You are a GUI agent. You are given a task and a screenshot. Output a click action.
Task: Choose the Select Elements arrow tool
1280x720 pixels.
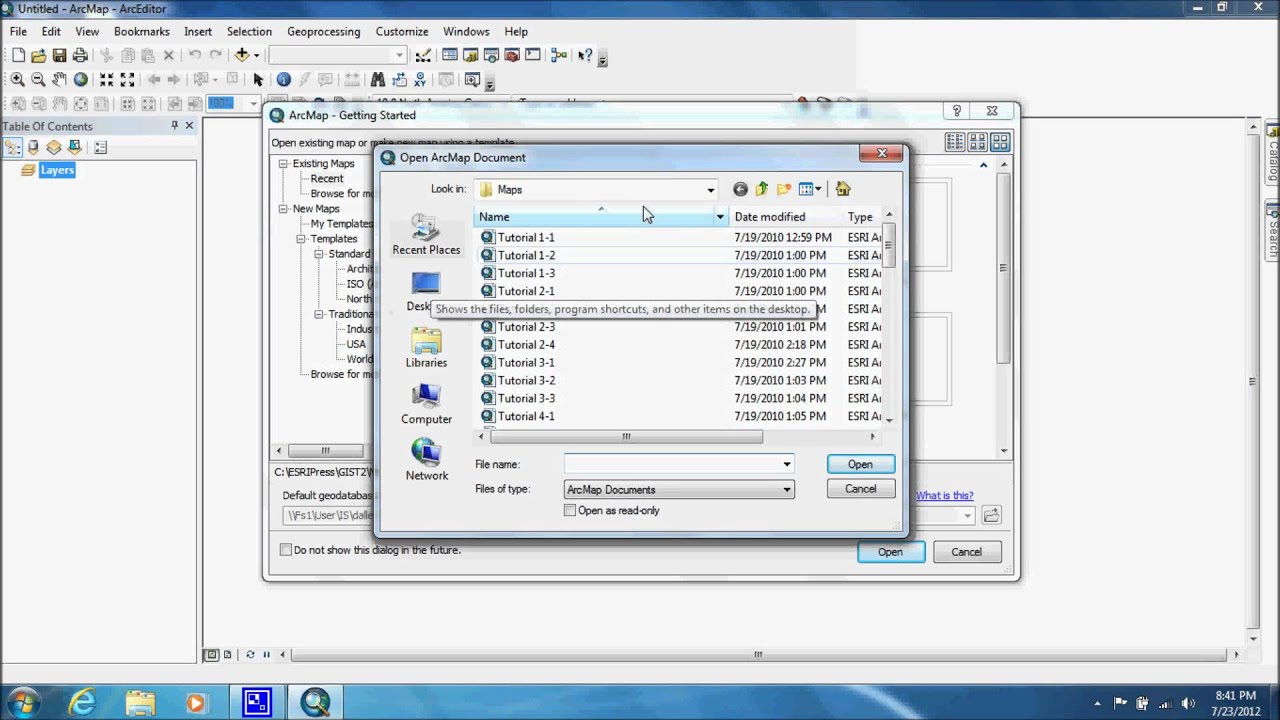[x=258, y=79]
